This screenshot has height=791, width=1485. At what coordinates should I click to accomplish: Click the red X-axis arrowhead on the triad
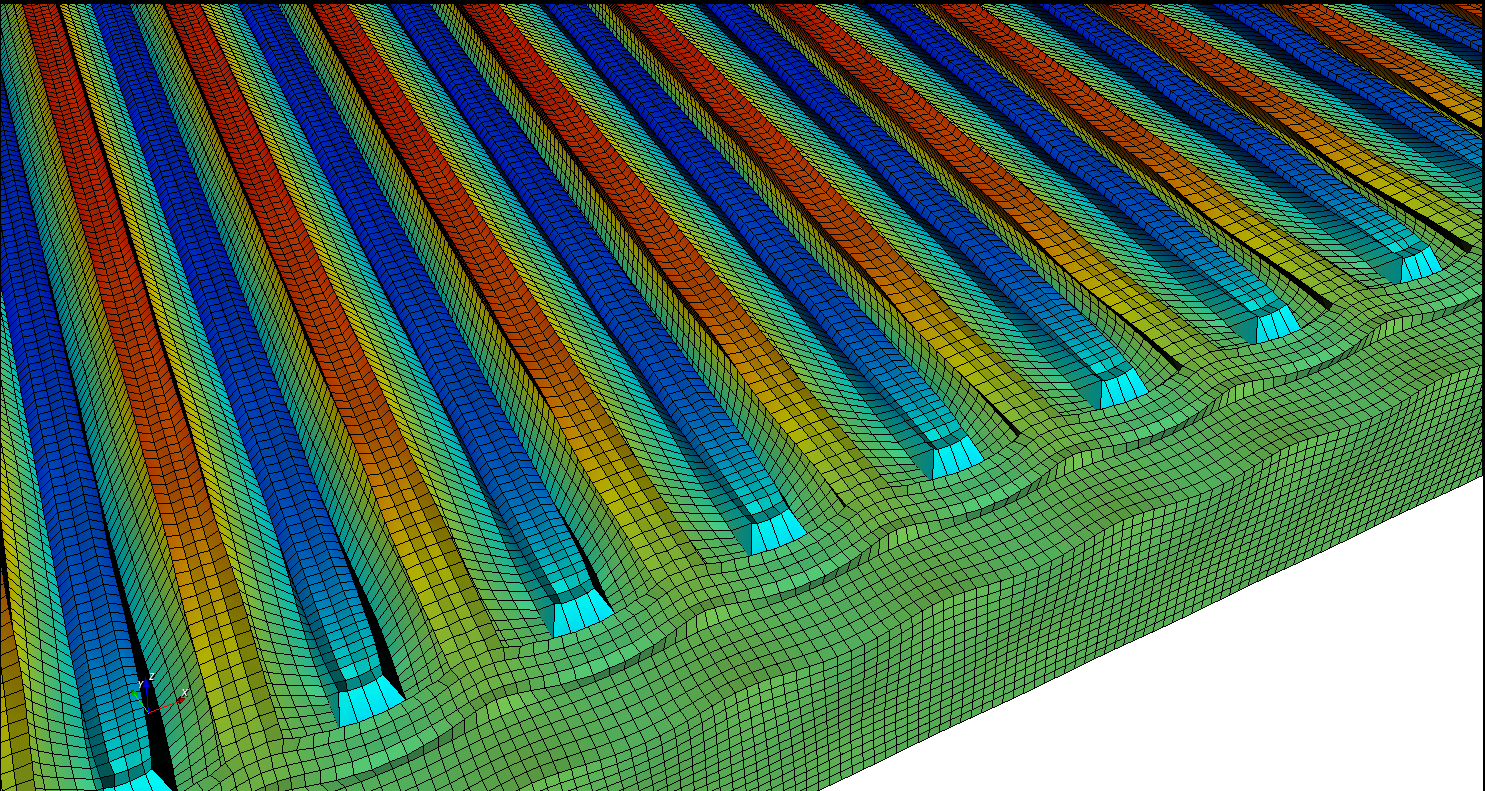179,699
